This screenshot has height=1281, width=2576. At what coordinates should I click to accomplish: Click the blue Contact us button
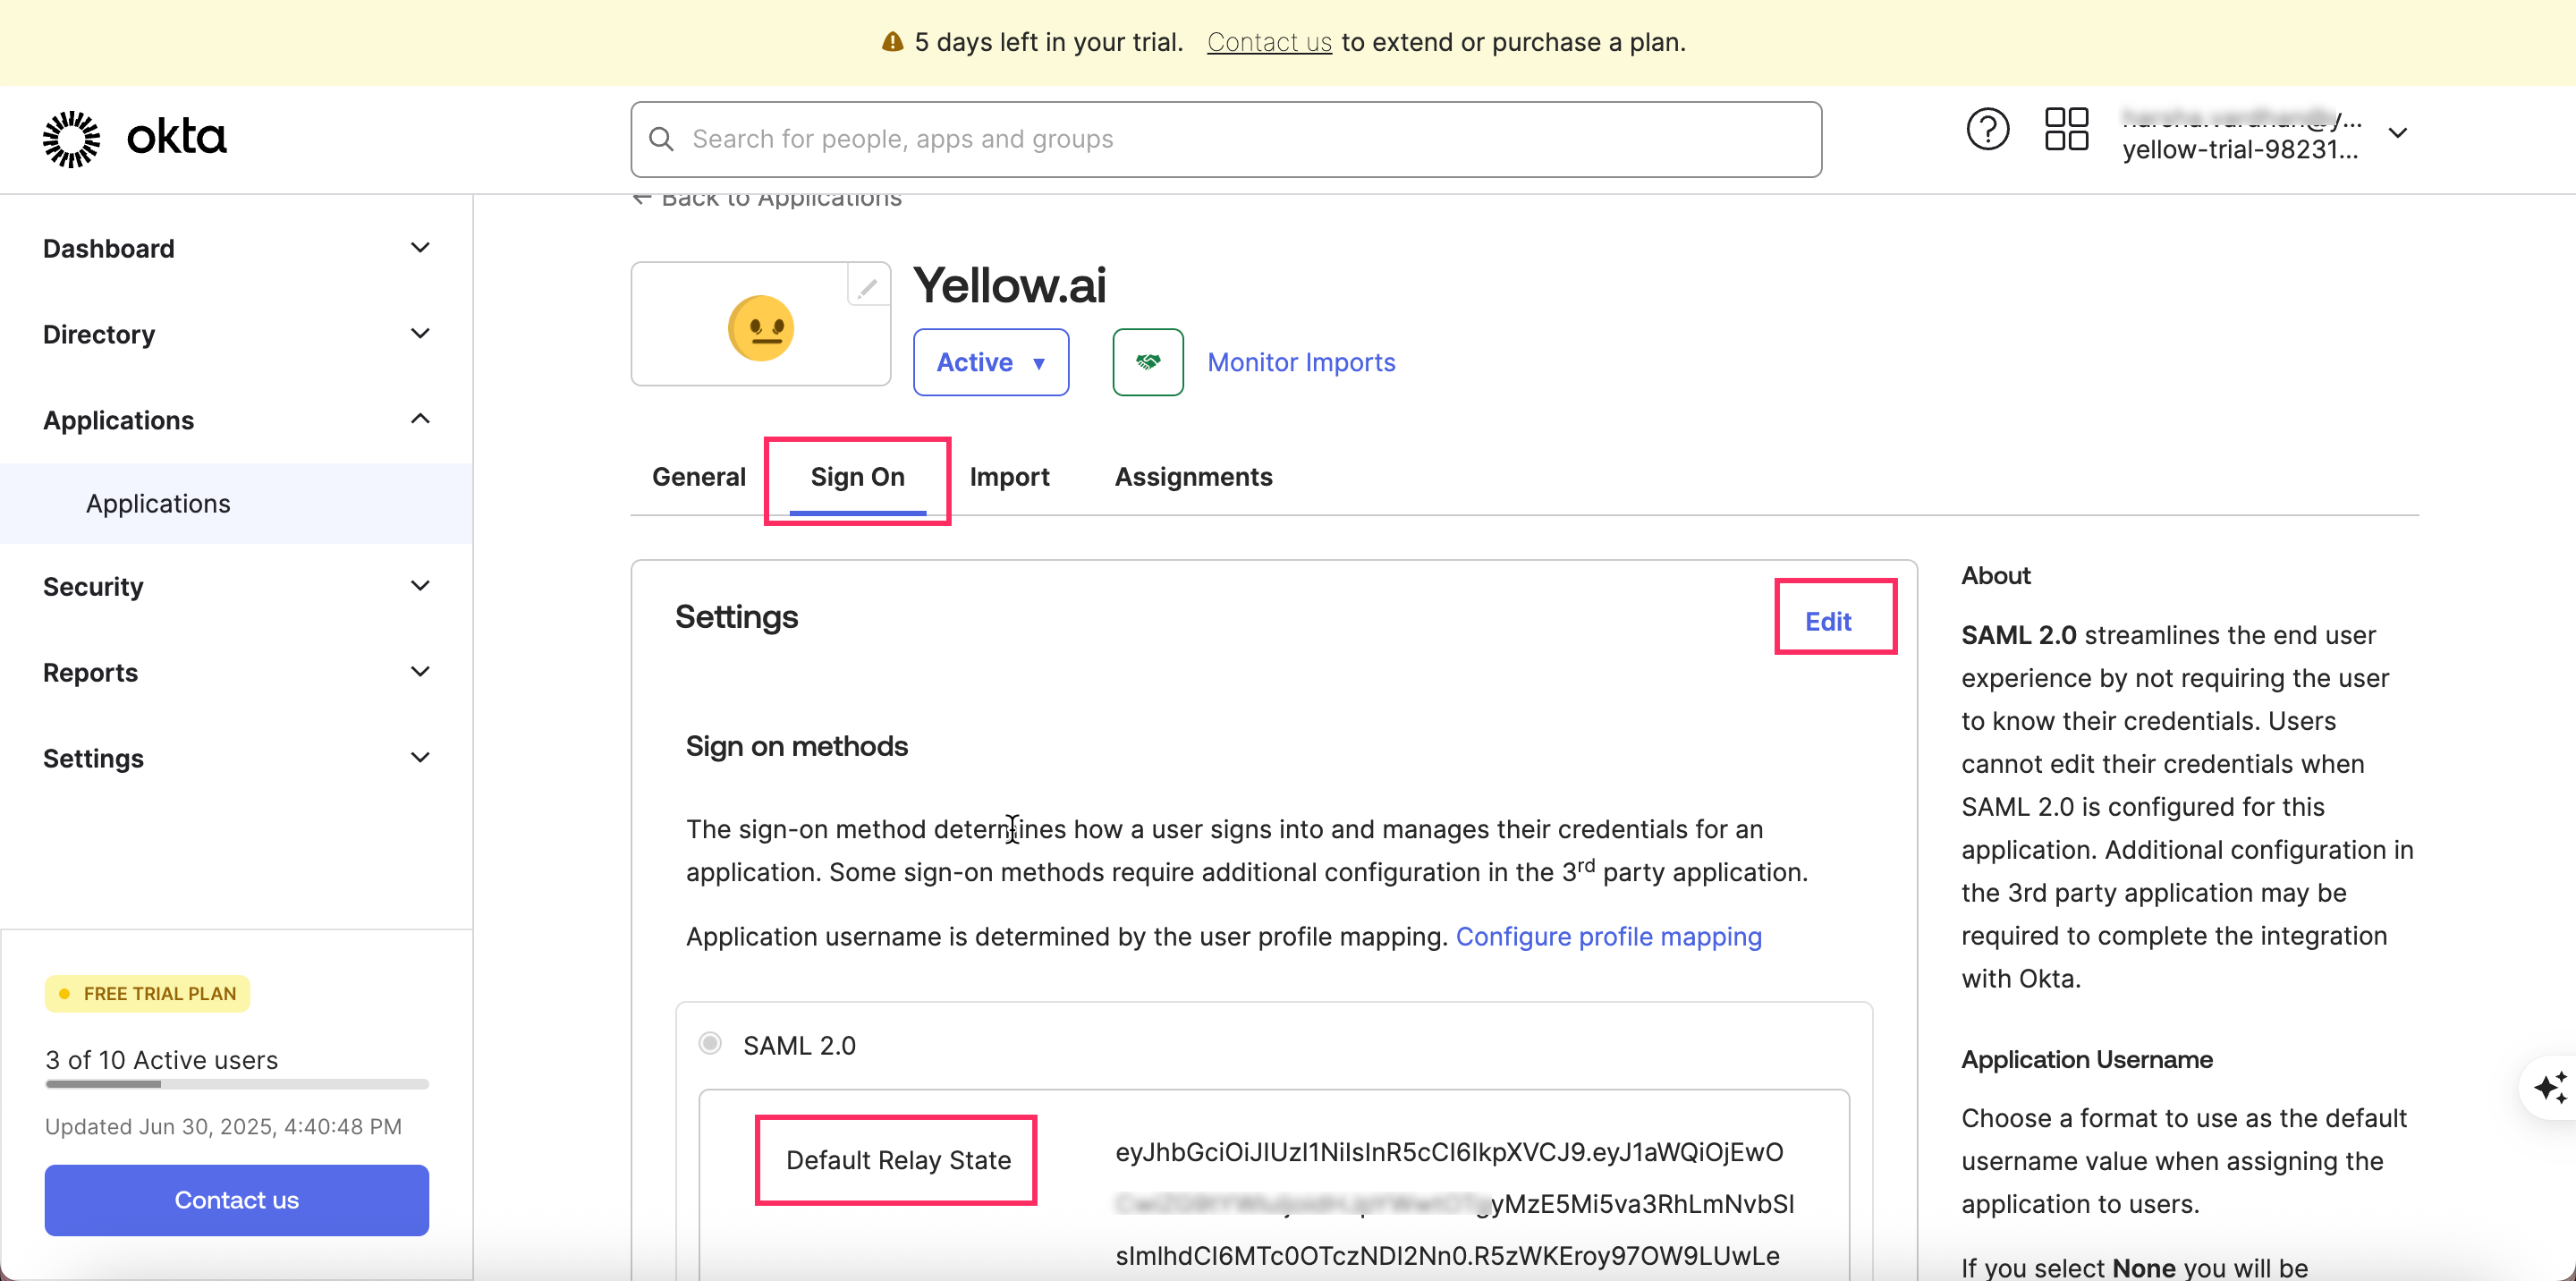tap(236, 1199)
